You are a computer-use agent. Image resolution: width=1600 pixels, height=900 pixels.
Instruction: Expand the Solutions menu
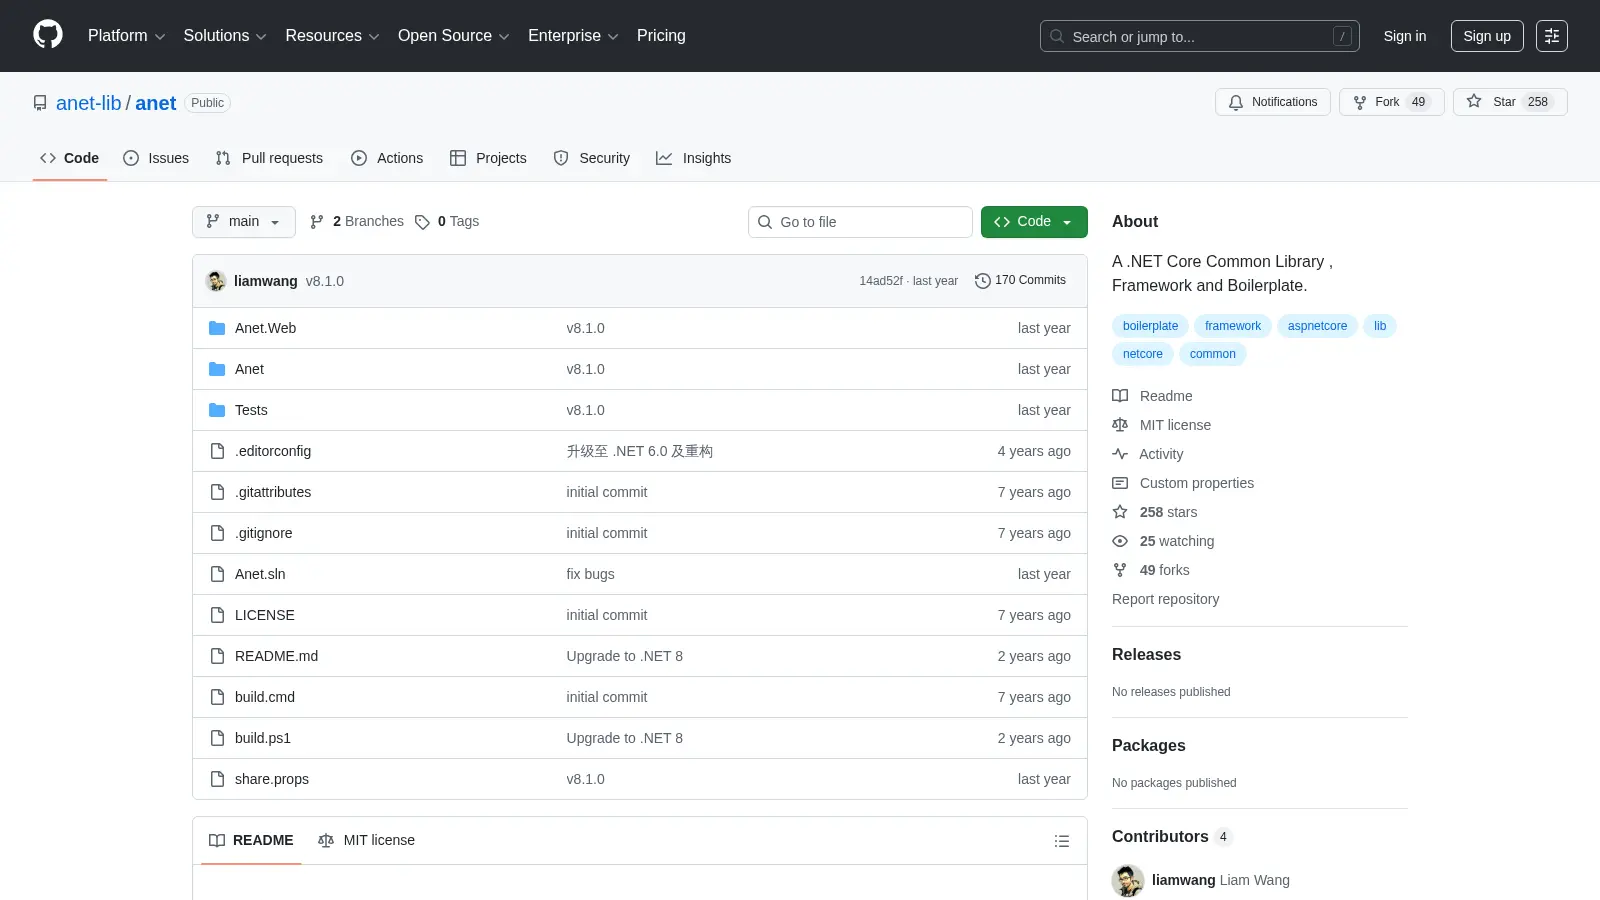tap(225, 36)
